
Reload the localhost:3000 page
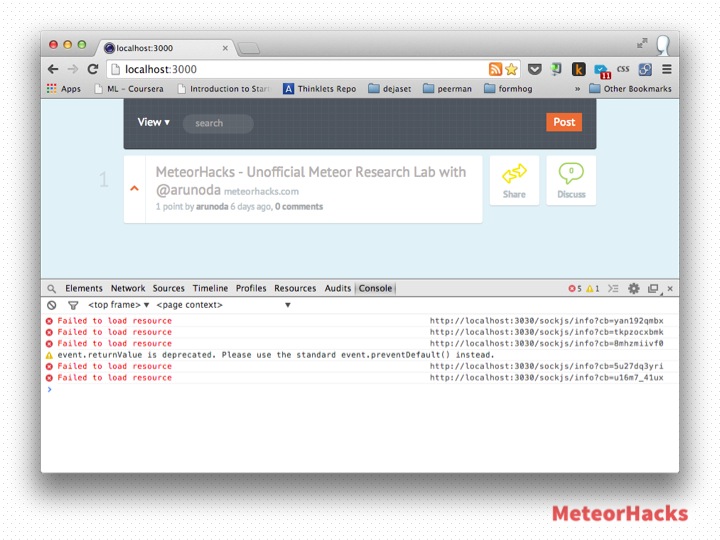[x=93, y=69]
